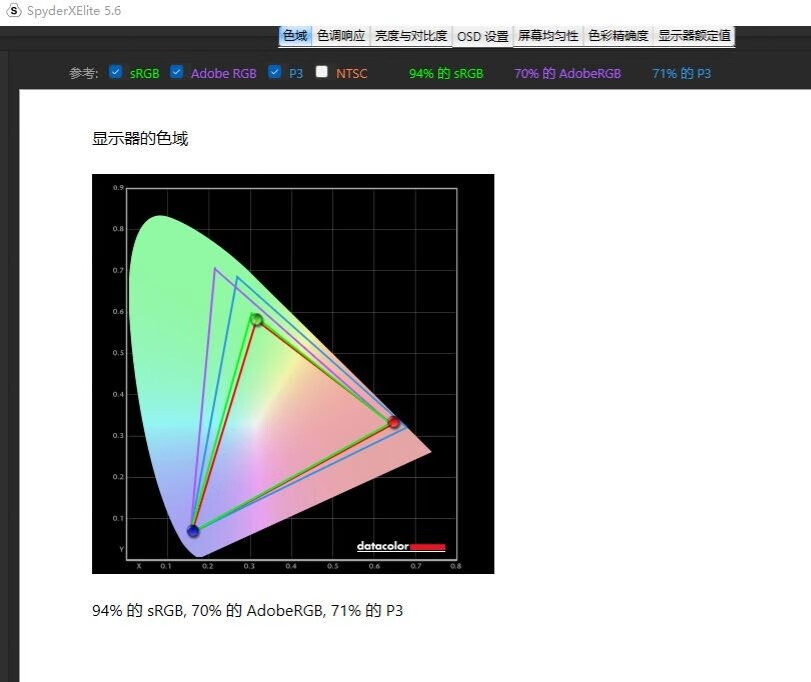Click the blue primary point on gamut chart

coord(193,531)
